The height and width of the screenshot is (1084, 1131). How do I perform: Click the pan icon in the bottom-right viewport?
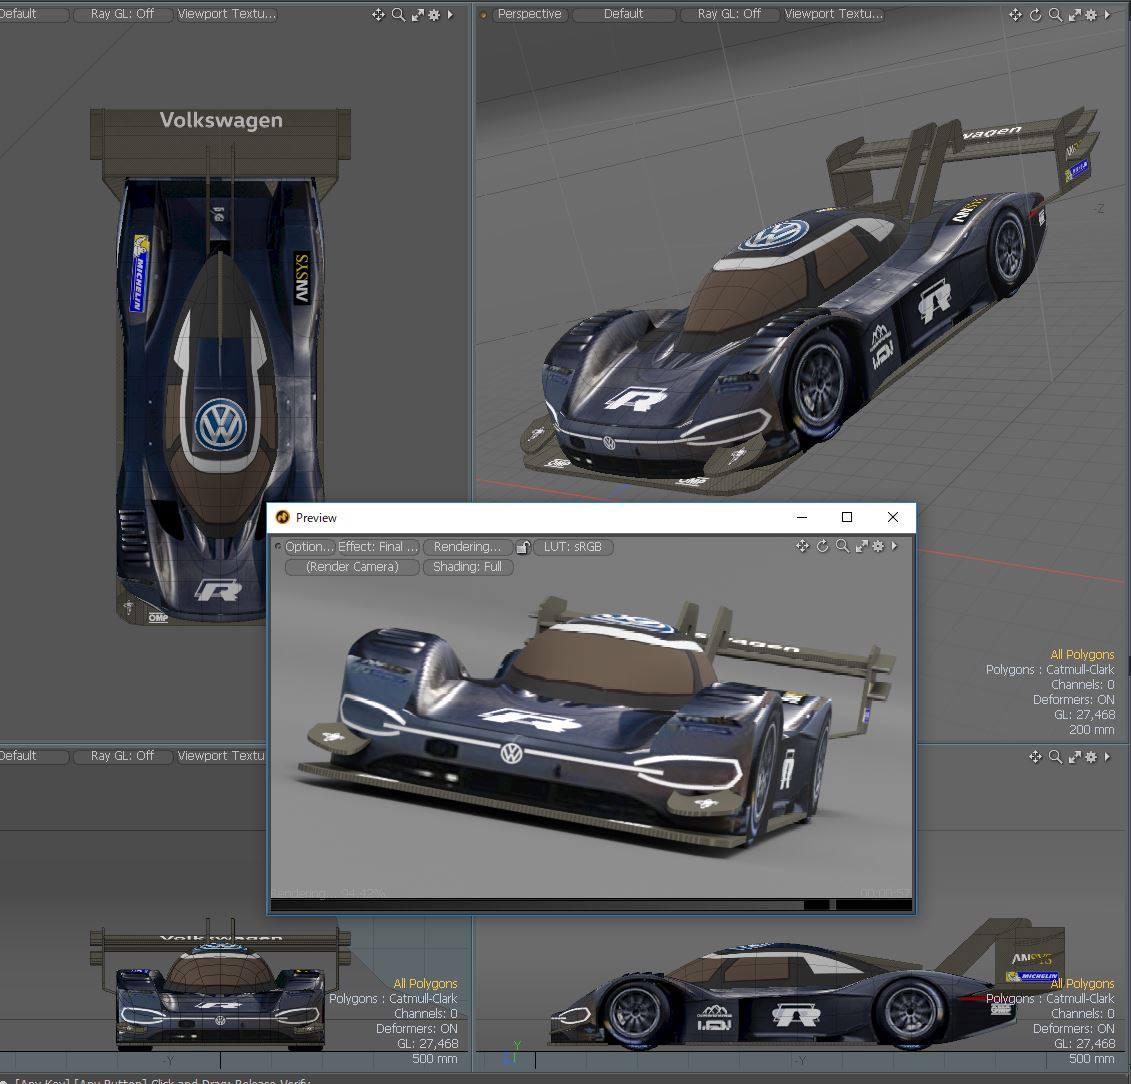pos(1035,757)
